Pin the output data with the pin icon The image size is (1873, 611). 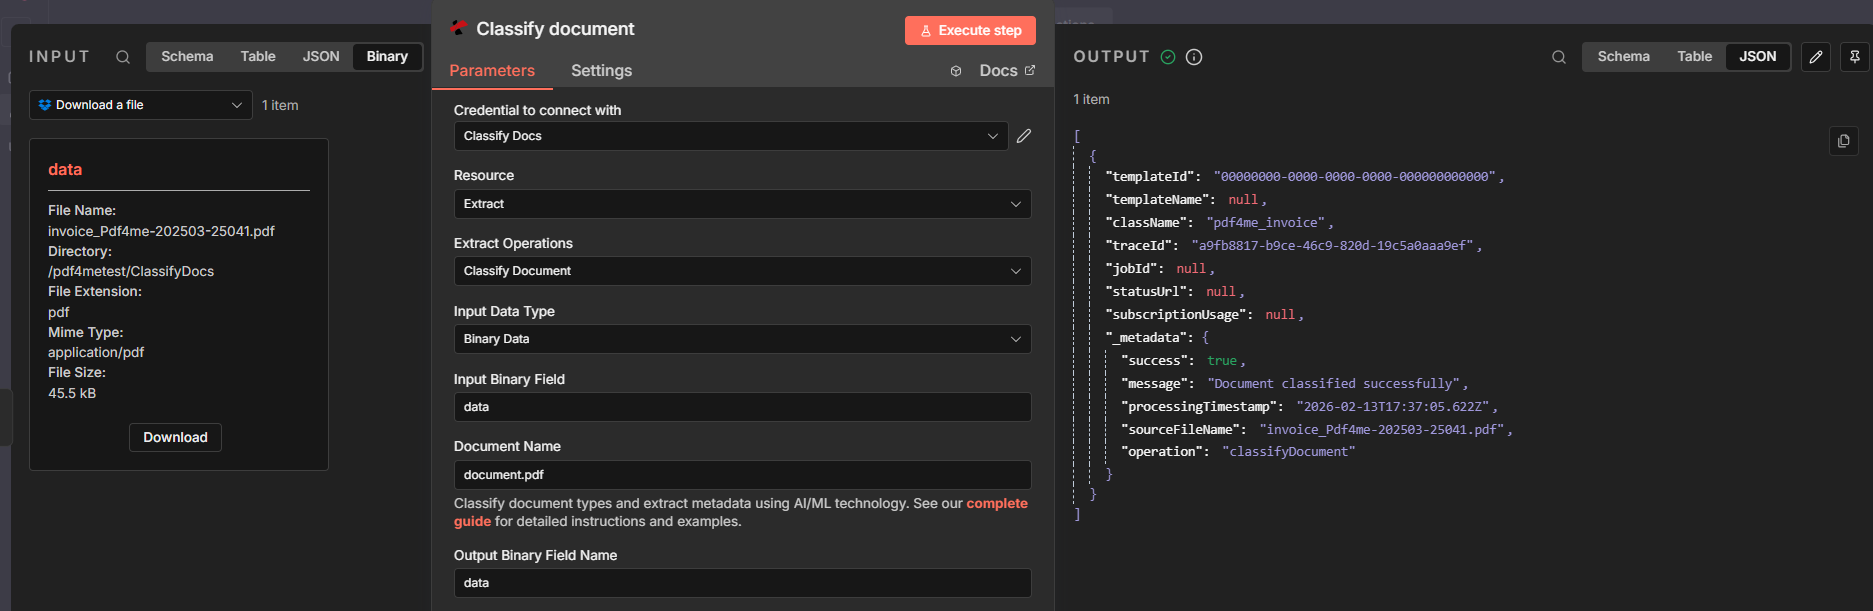1854,57
